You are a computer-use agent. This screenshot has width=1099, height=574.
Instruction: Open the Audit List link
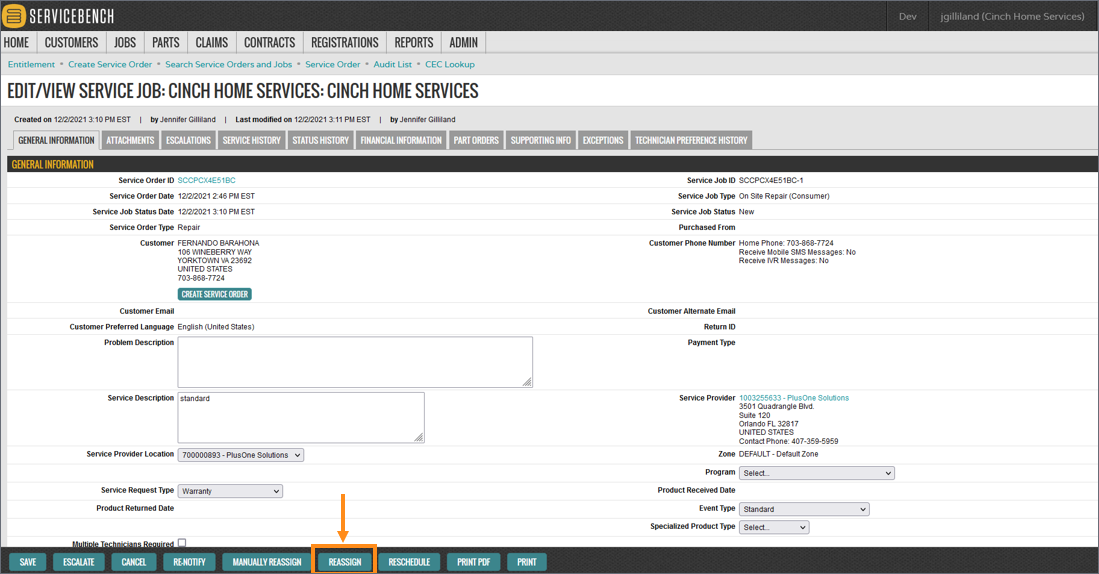click(x=392, y=64)
